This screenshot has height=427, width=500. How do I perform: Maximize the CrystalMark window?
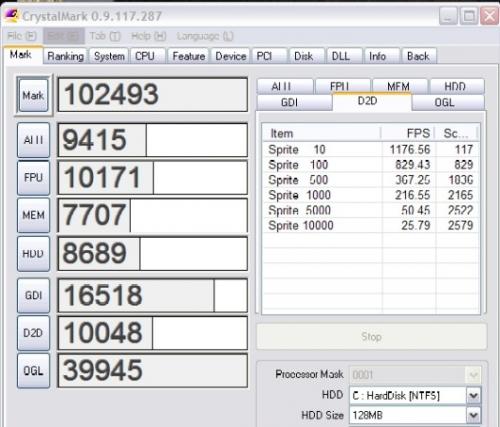pos(469,15)
